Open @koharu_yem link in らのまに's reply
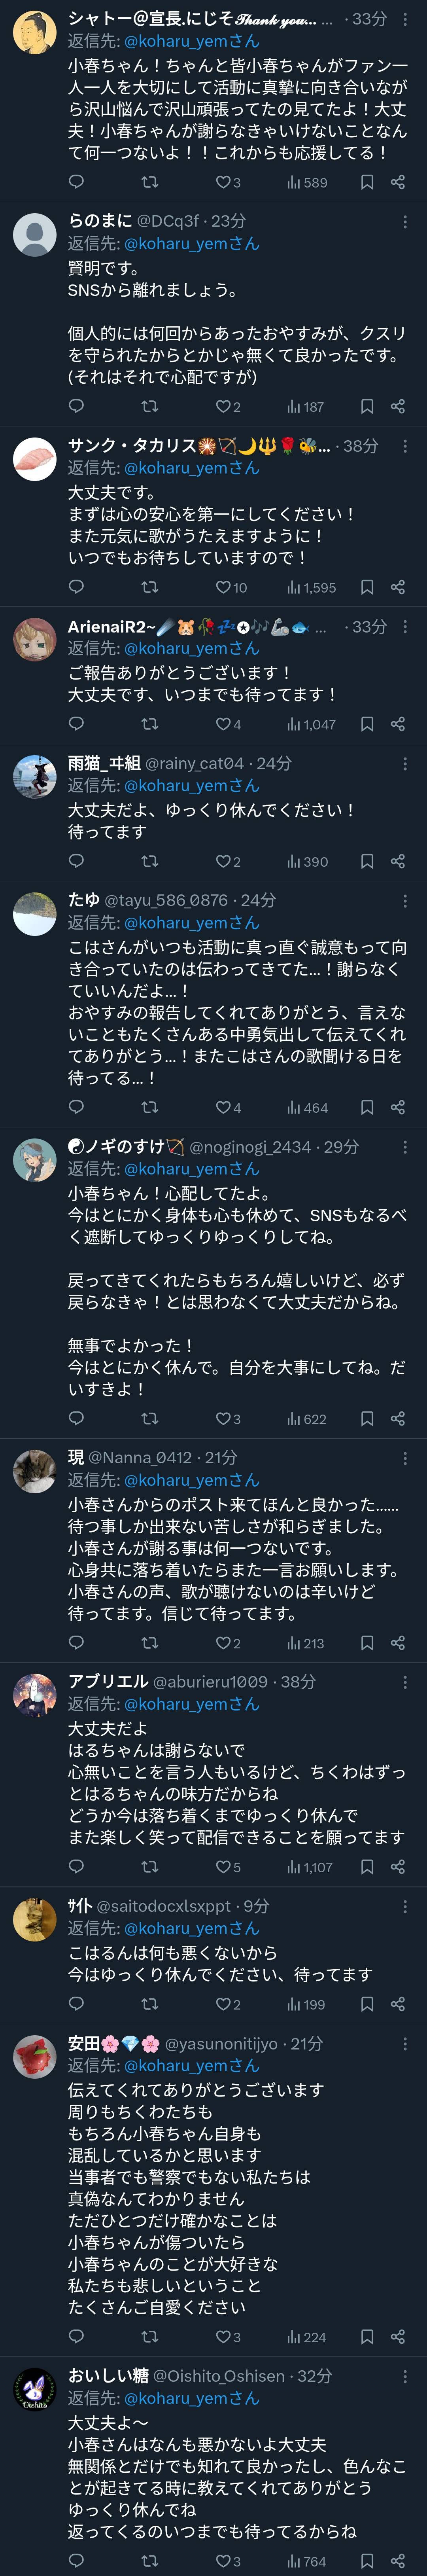427x2576 pixels. point(191,243)
